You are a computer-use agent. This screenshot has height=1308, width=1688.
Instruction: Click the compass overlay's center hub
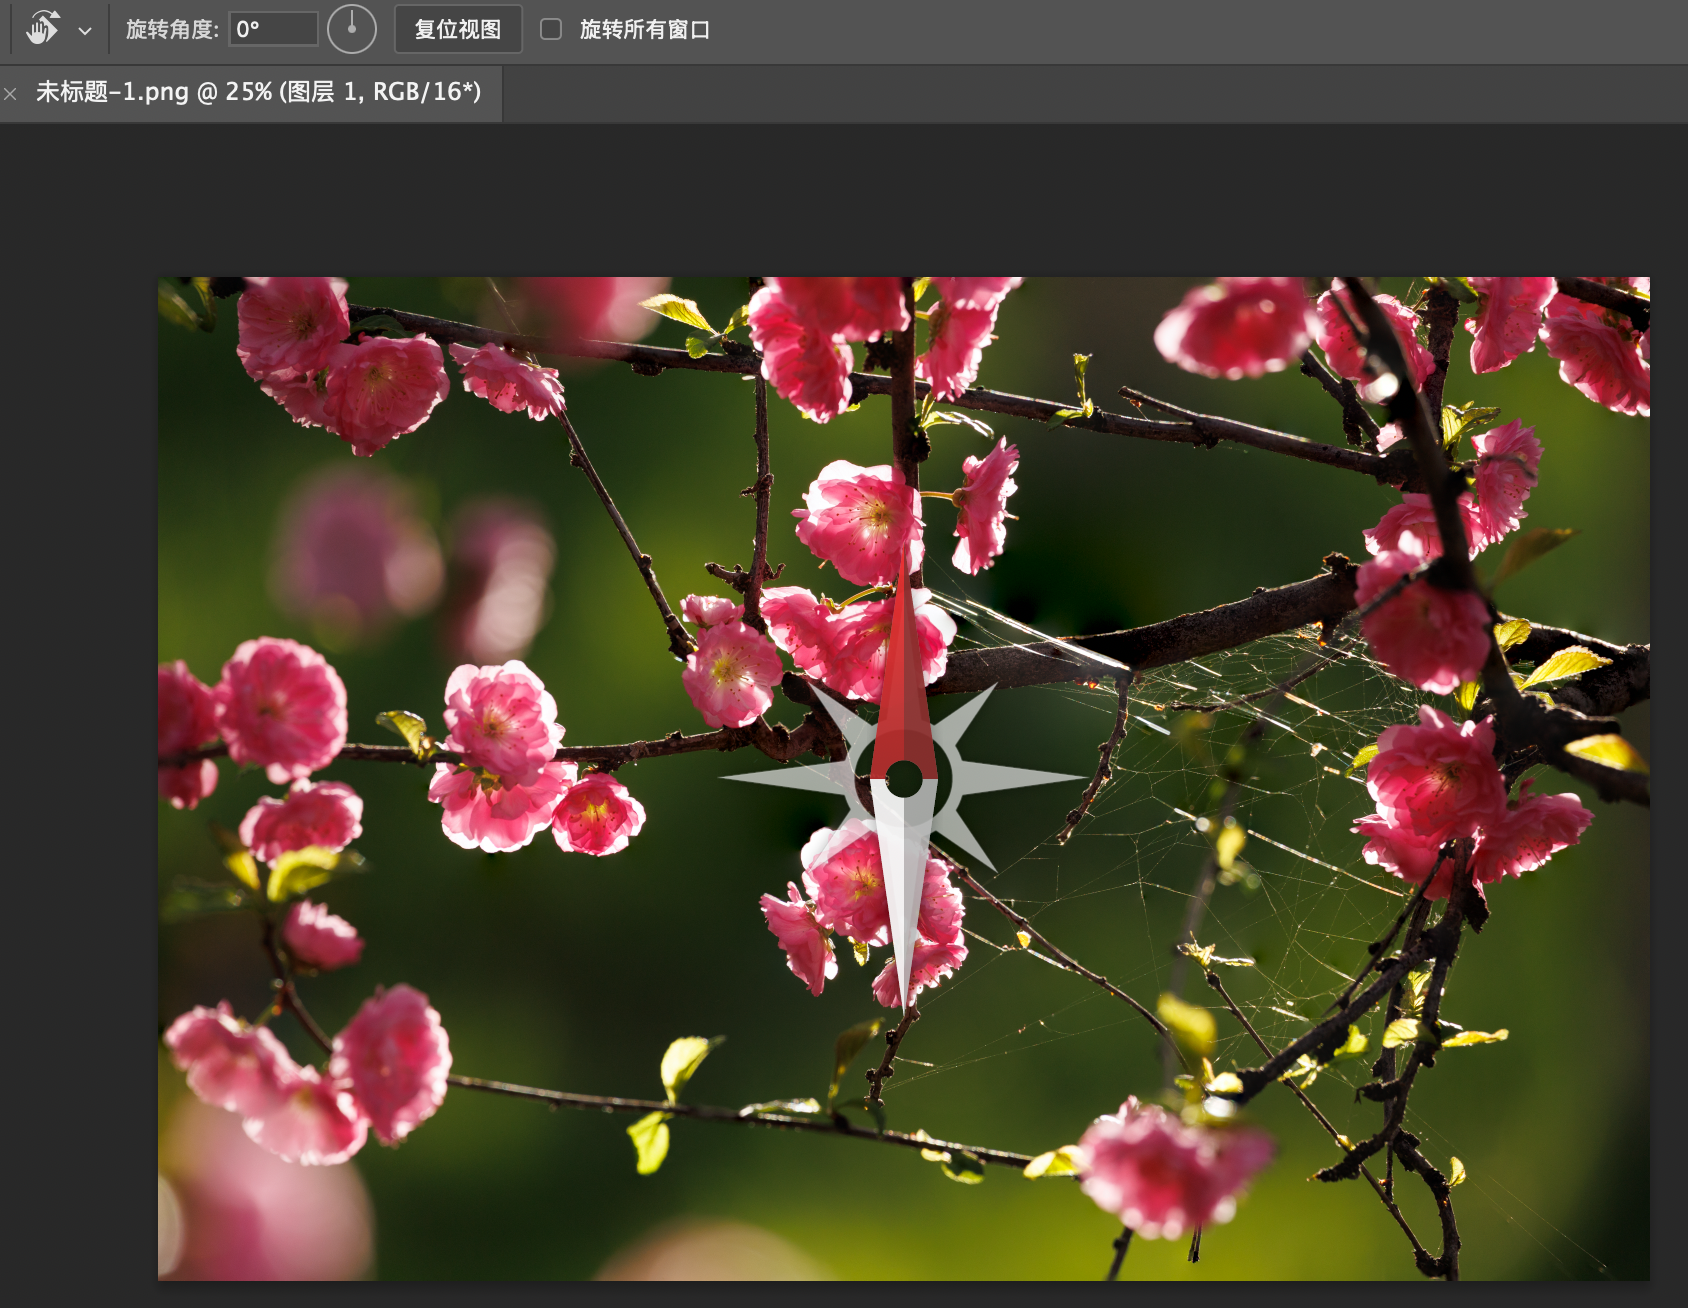click(904, 779)
